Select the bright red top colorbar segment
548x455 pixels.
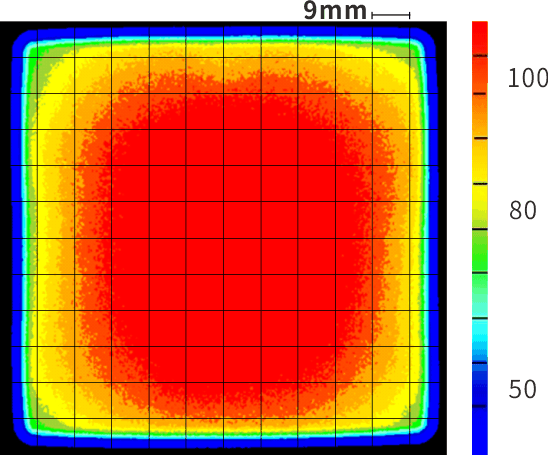click(x=480, y=38)
